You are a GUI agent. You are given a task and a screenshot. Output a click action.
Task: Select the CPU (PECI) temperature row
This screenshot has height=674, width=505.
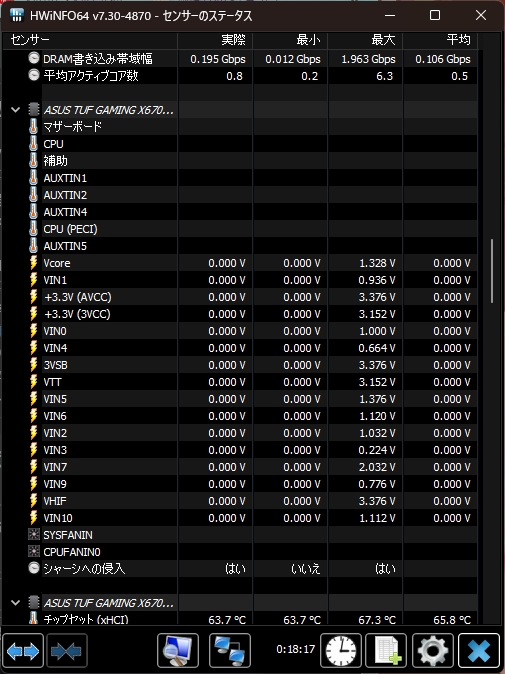pos(241,229)
